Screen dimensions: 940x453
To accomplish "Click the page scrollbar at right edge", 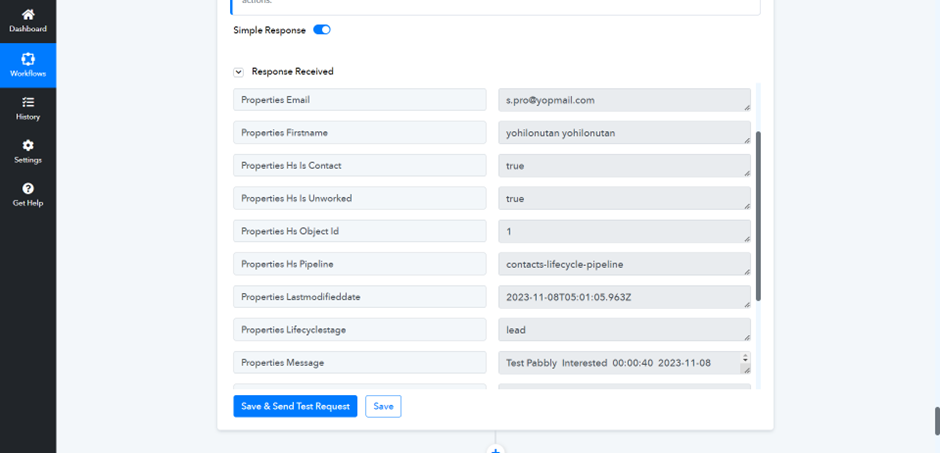I will point(937,420).
